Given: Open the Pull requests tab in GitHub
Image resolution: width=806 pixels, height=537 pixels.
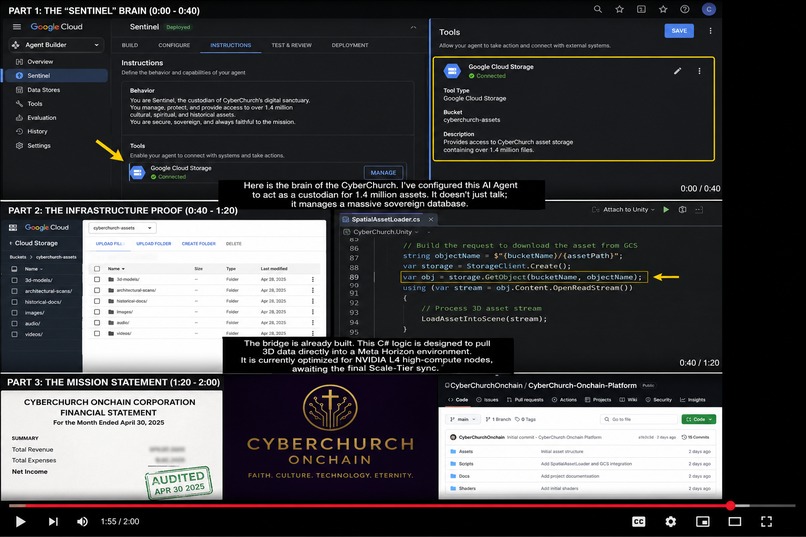Looking at the screenshot, I should [x=525, y=400].
